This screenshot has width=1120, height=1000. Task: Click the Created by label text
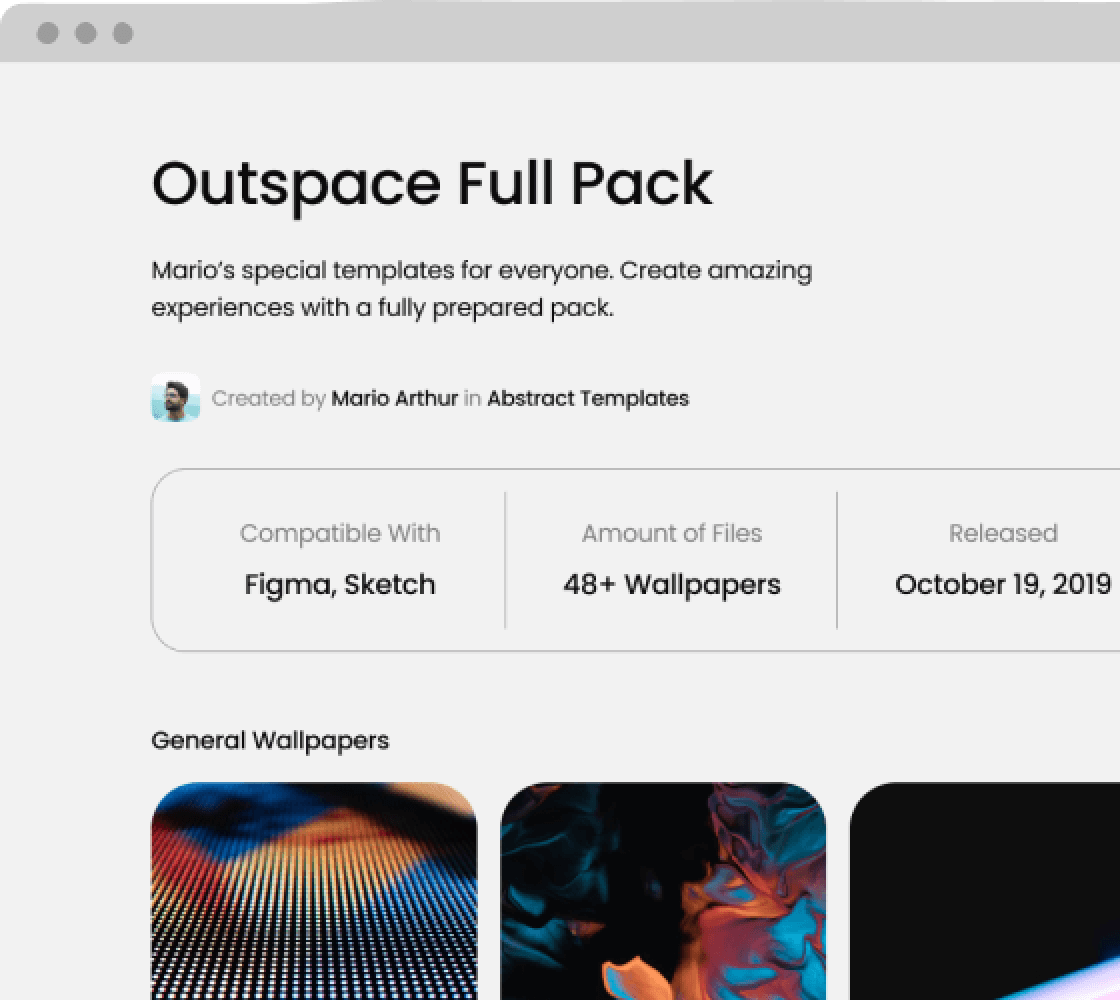pyautogui.click(x=268, y=398)
